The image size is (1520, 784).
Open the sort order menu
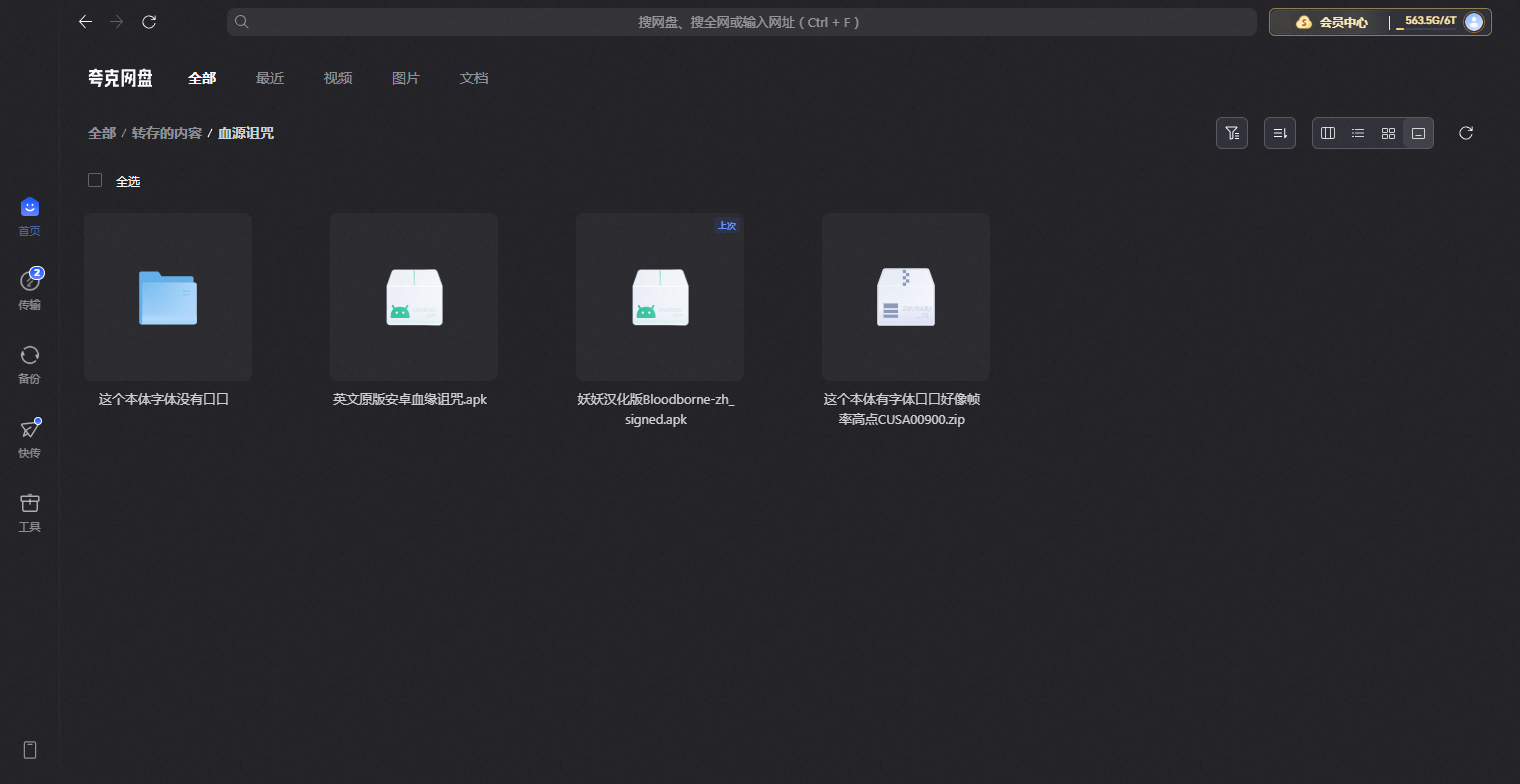(1280, 133)
